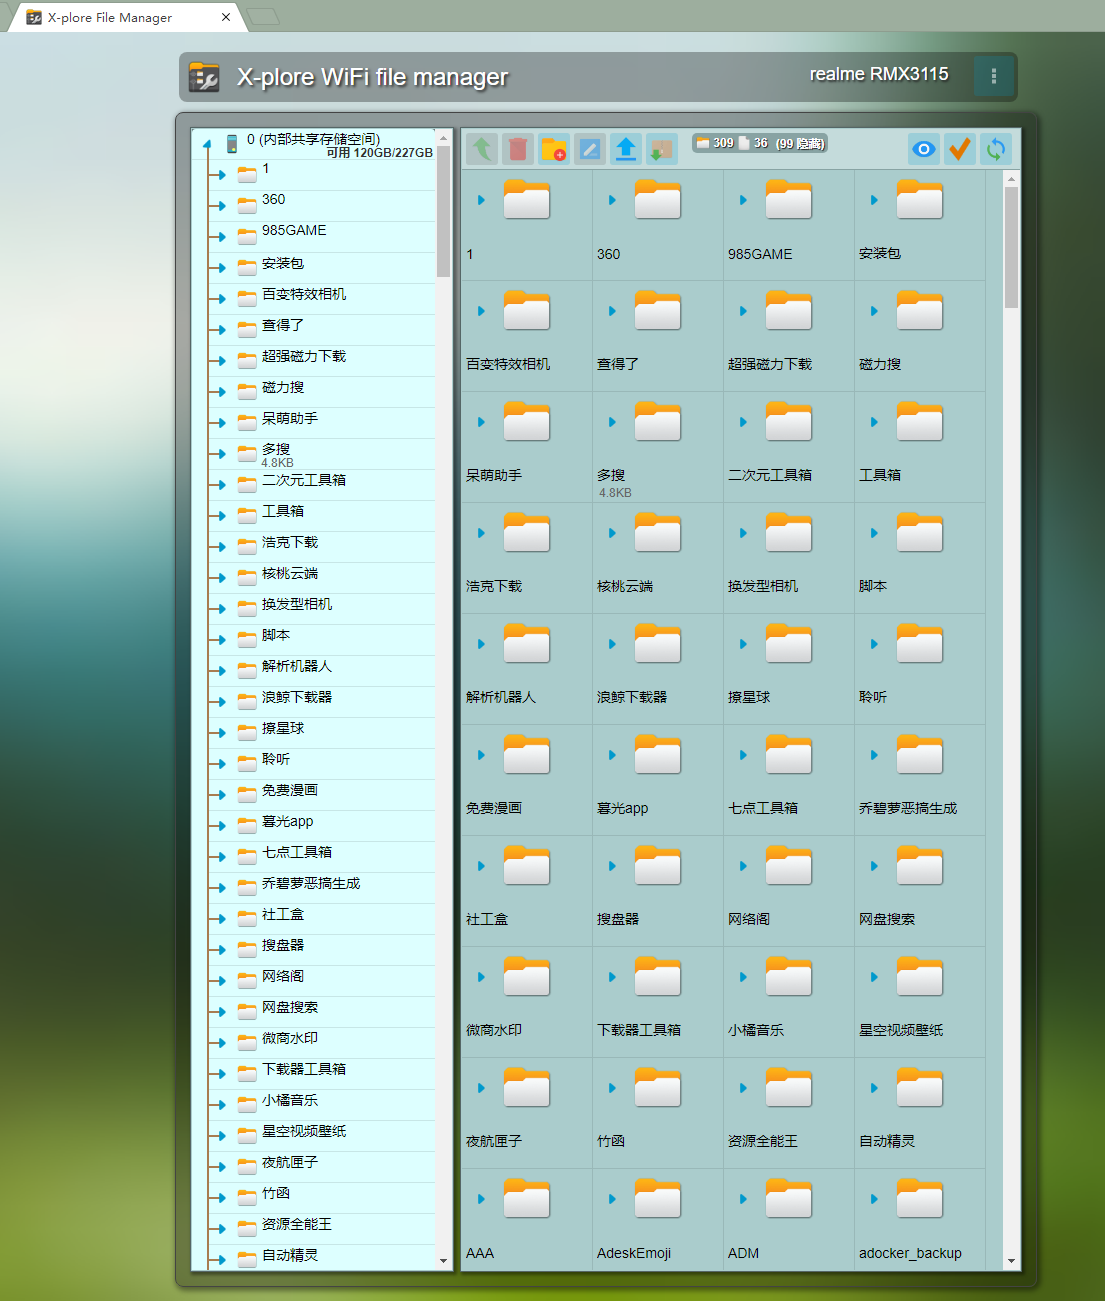
Task: Select 360 in the folder tree
Action: [273, 200]
